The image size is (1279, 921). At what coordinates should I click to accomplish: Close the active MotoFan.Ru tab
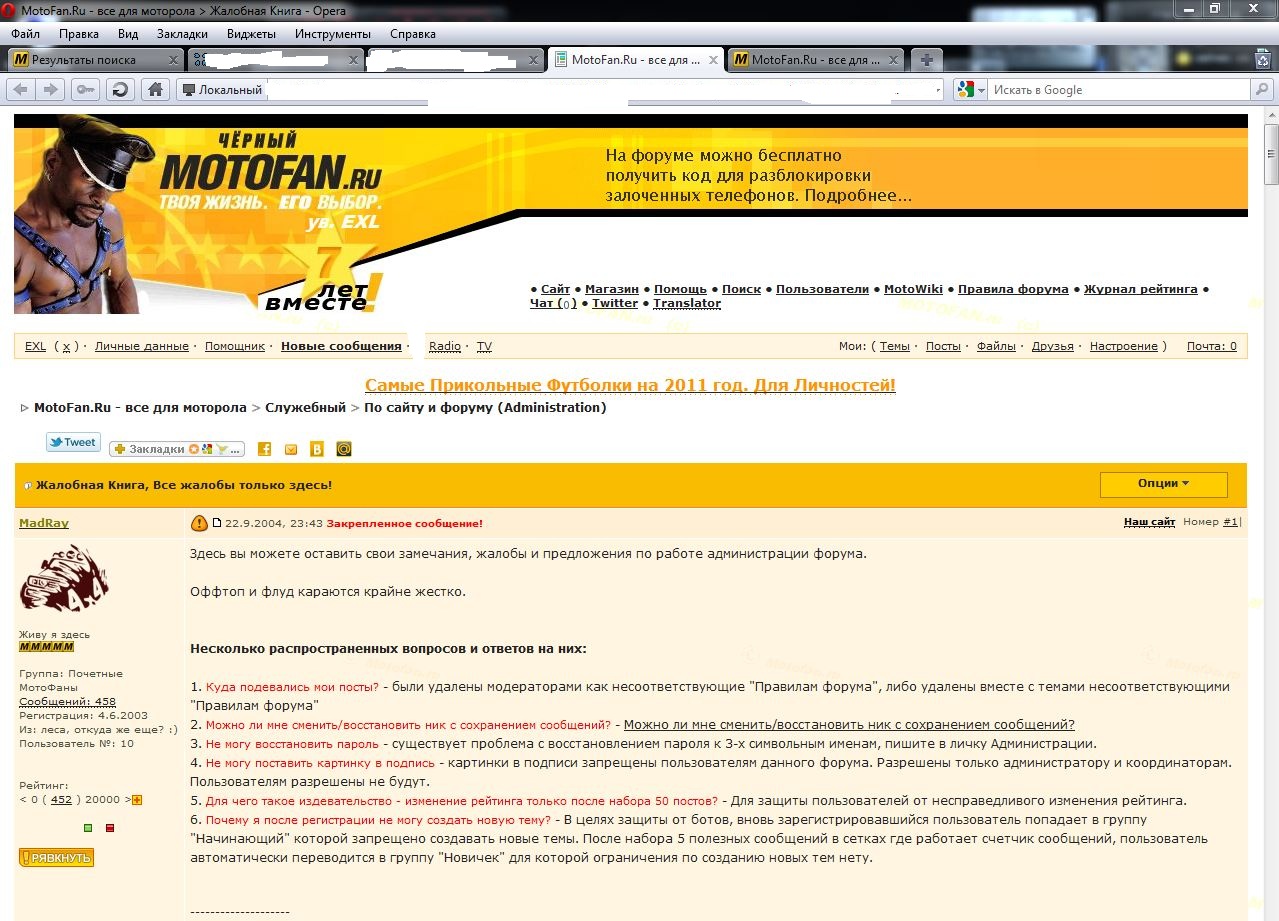713,60
